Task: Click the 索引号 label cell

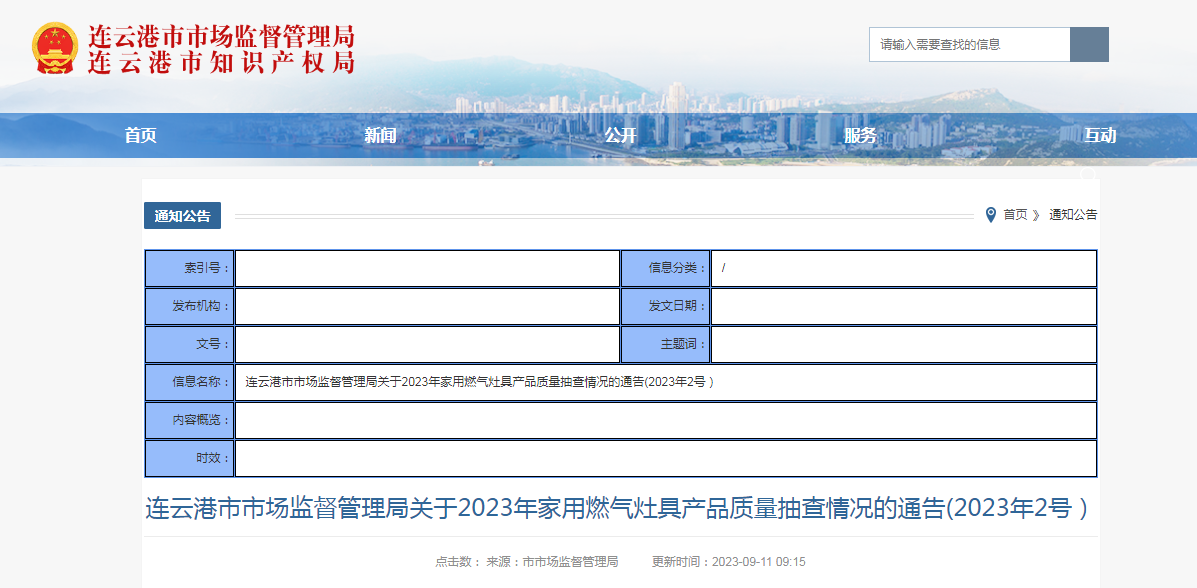Action: (189, 268)
